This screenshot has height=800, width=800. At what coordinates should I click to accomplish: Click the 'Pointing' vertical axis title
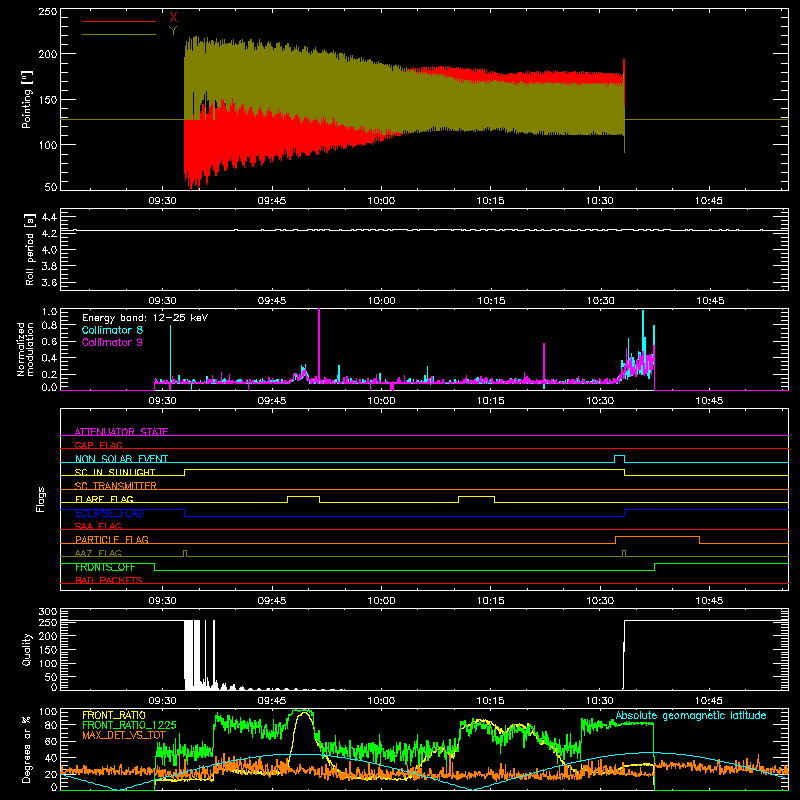coord(27,99)
